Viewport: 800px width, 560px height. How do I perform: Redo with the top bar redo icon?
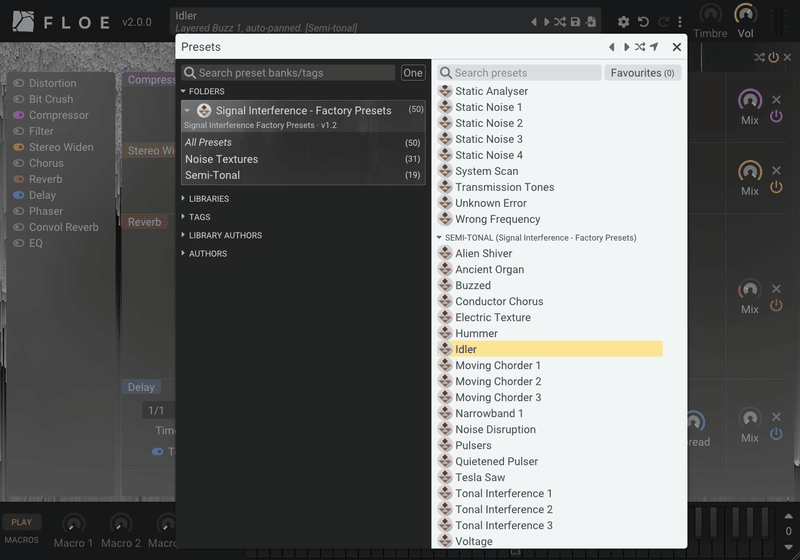click(663, 22)
